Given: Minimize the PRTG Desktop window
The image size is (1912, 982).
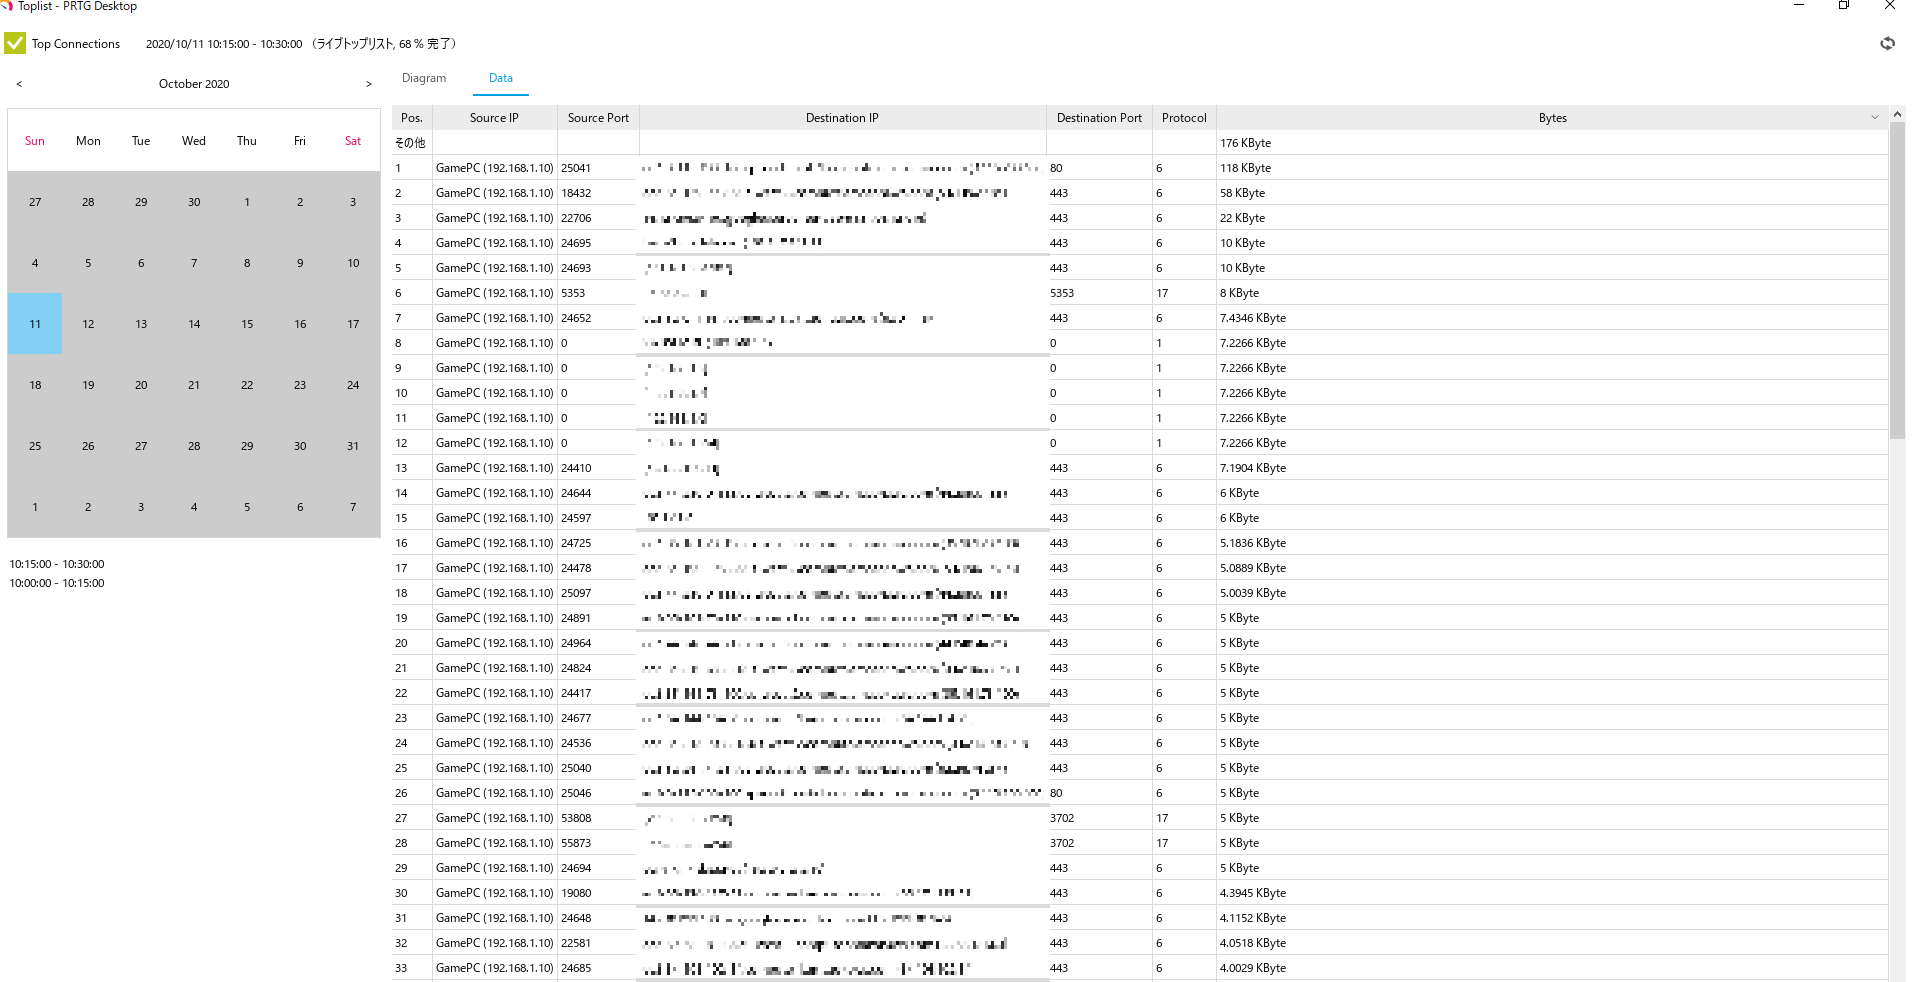Looking at the screenshot, I should click(1799, 5).
